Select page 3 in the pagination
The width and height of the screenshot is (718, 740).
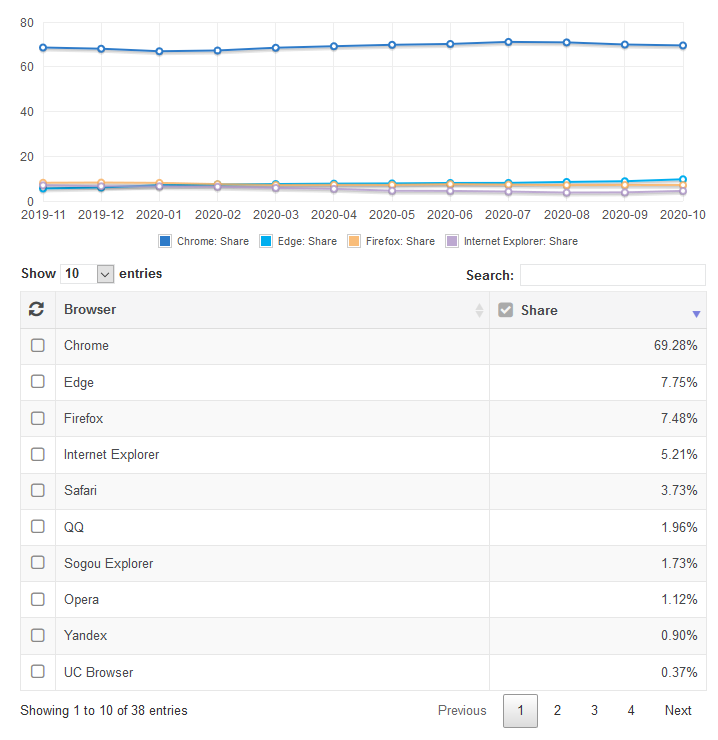click(594, 711)
